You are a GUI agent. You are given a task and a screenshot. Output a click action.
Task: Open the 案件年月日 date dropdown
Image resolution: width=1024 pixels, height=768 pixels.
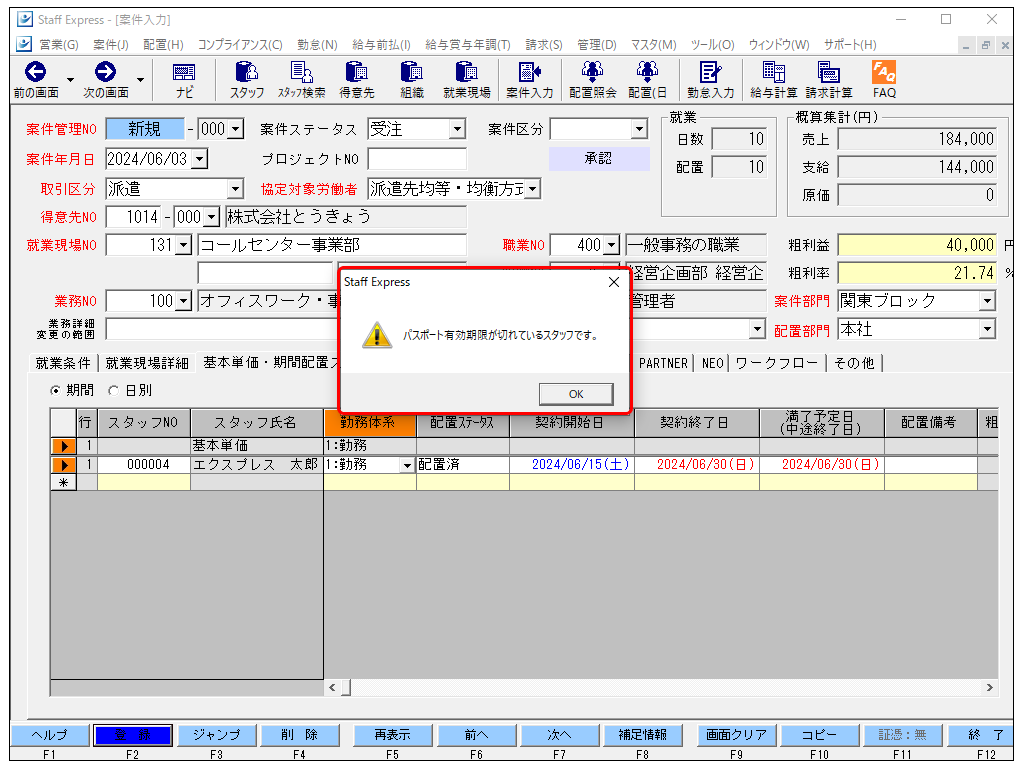[x=200, y=159]
